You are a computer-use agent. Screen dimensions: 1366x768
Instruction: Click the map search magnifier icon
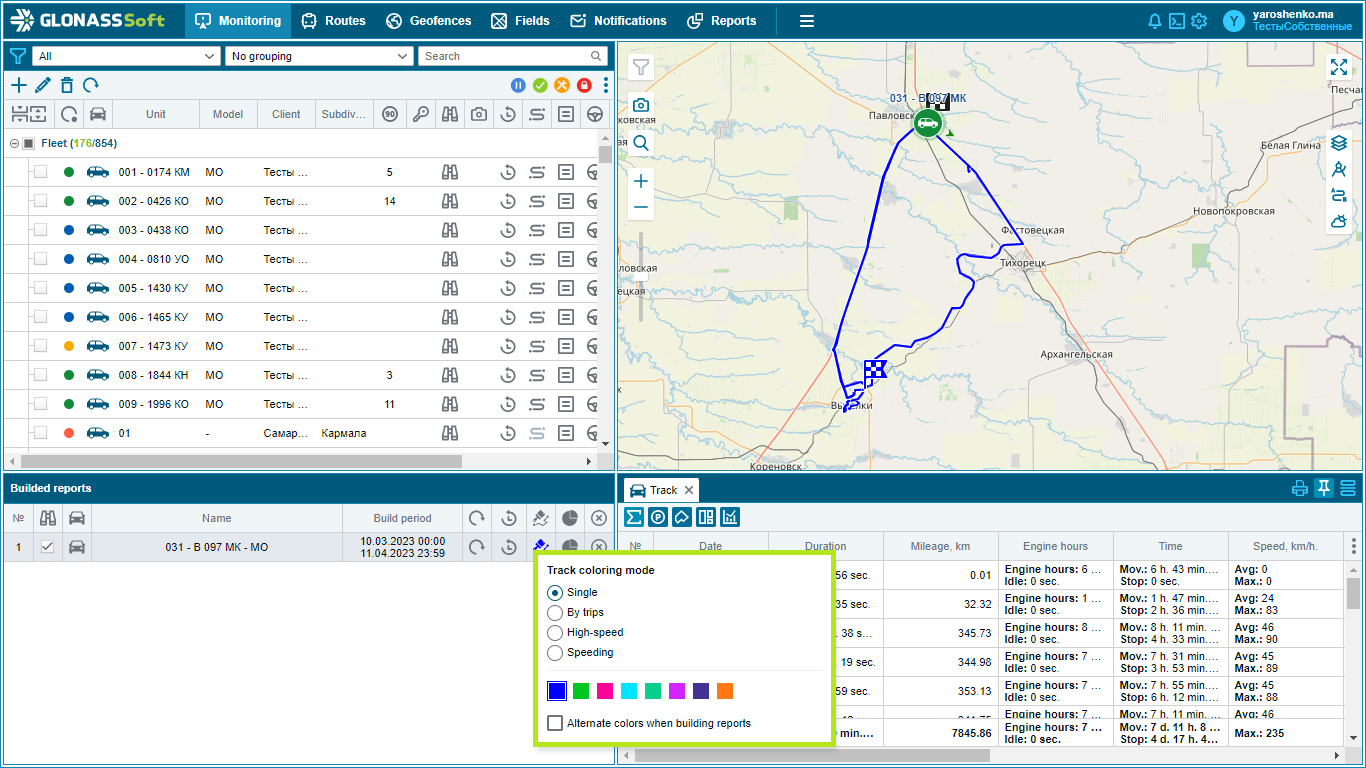pos(641,143)
